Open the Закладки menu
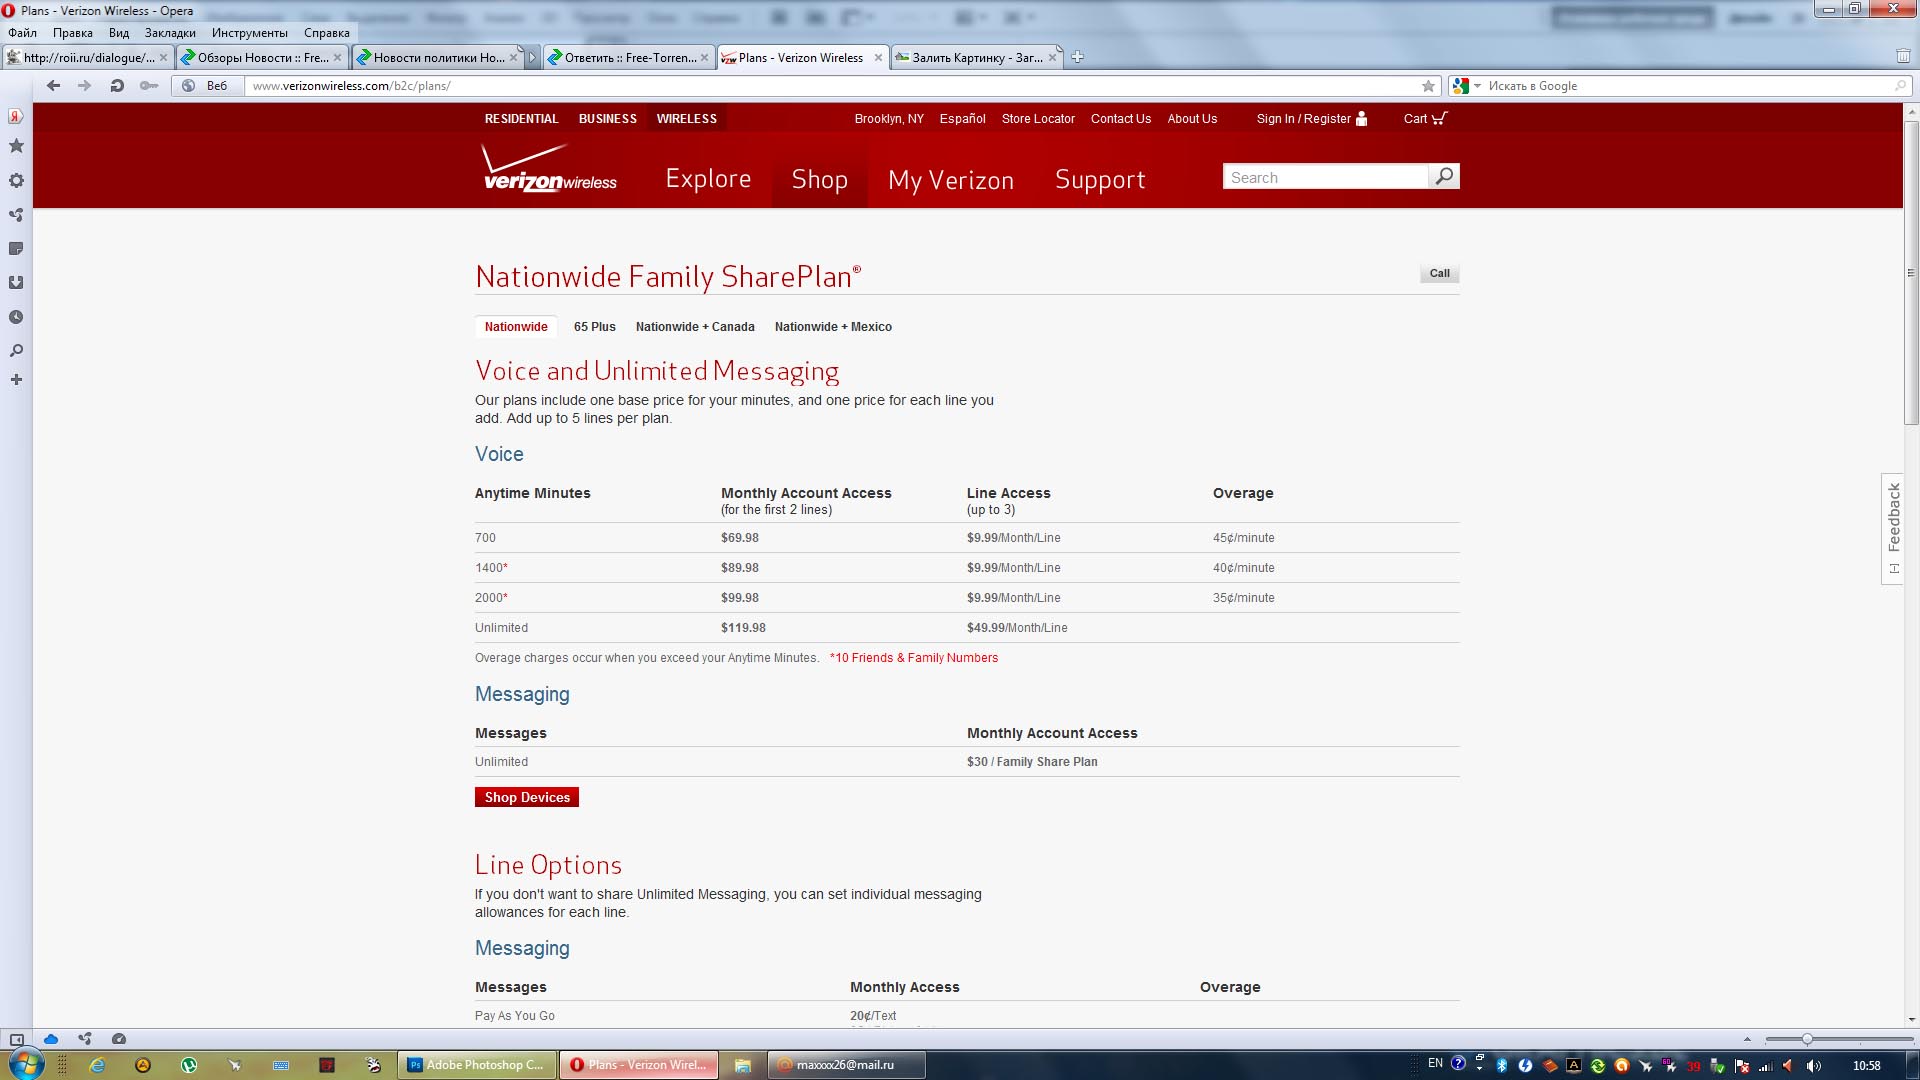 (170, 33)
